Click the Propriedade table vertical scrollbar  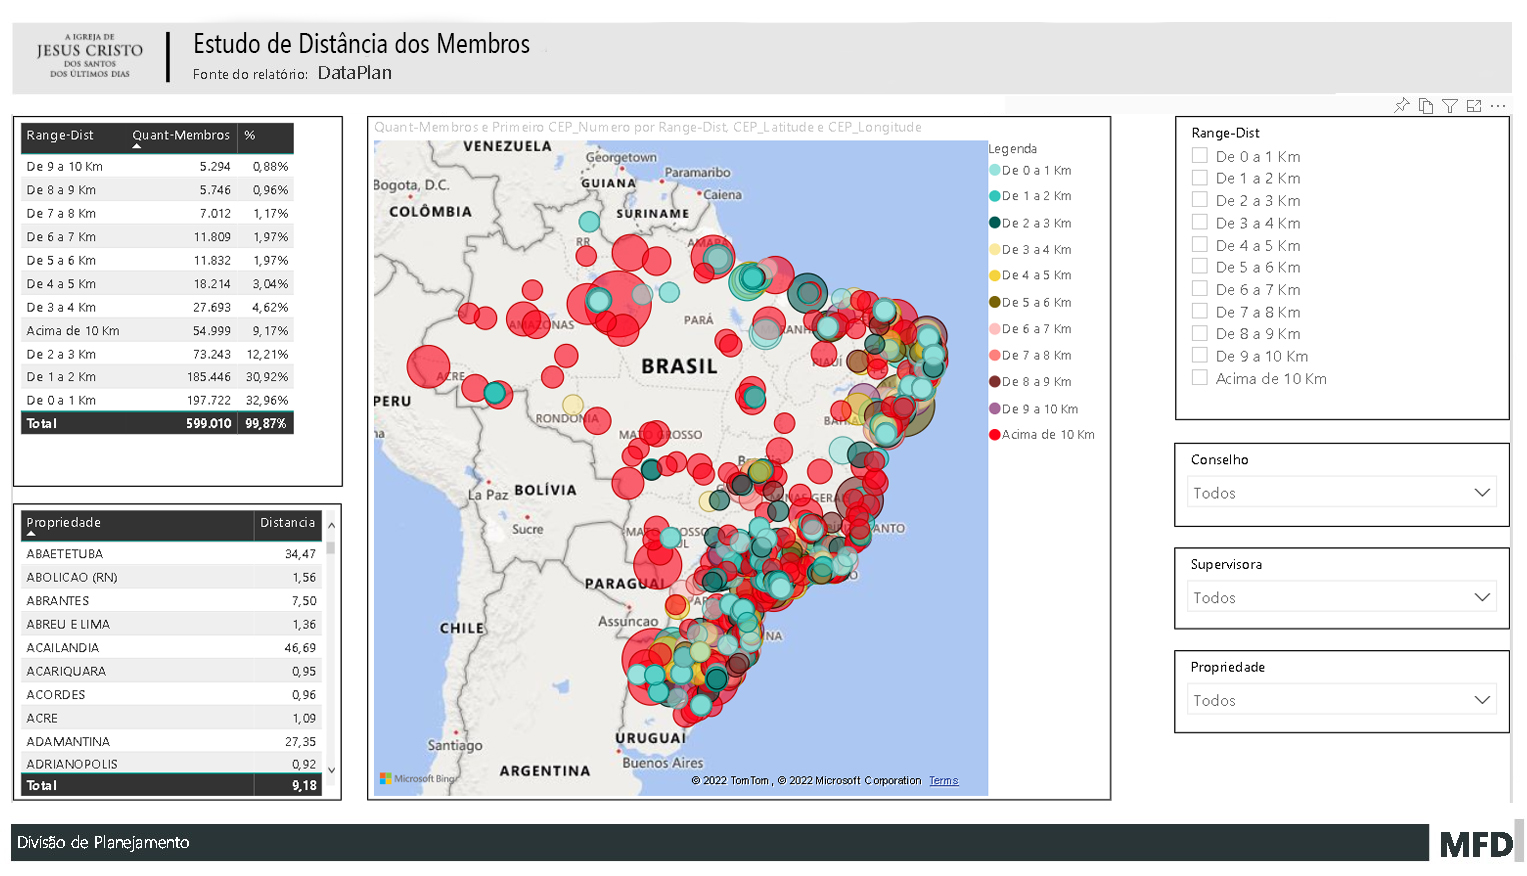pyautogui.click(x=331, y=648)
